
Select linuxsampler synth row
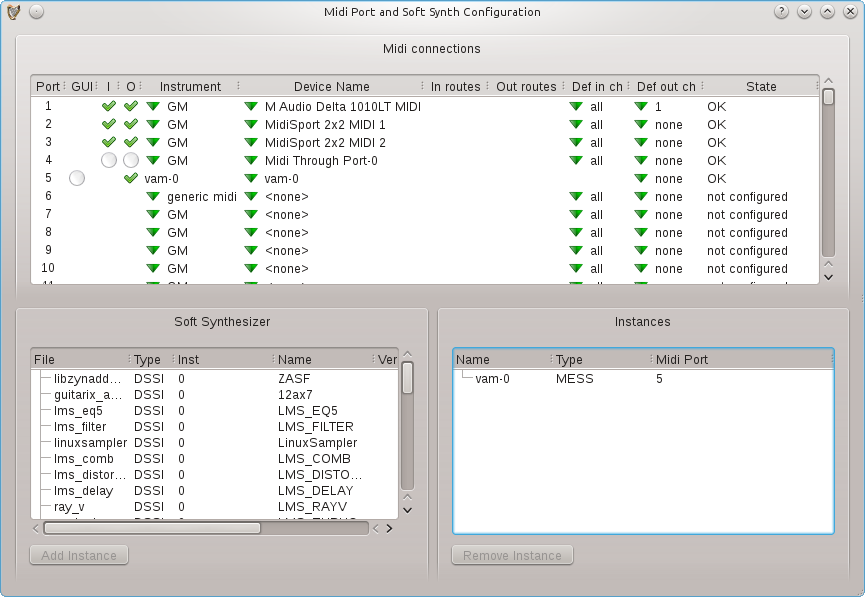(x=214, y=443)
